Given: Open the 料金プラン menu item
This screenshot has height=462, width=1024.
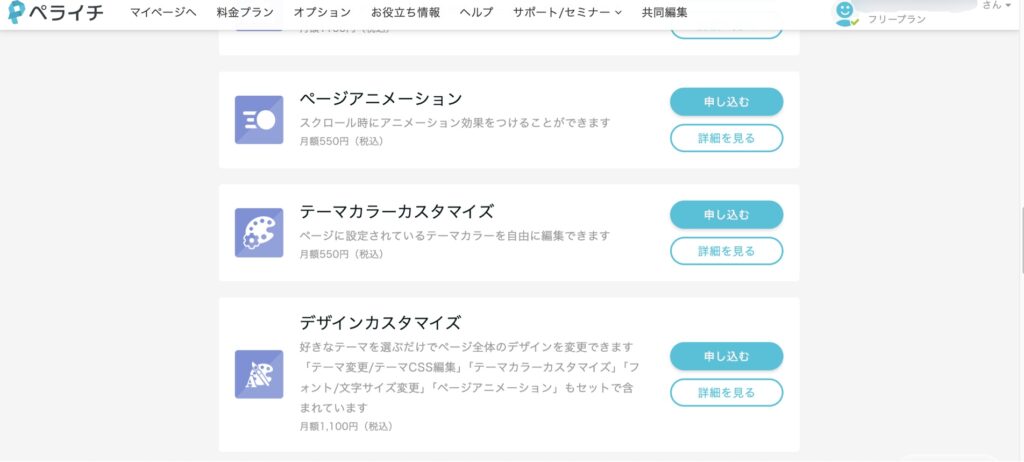Looking at the screenshot, I should (x=245, y=12).
